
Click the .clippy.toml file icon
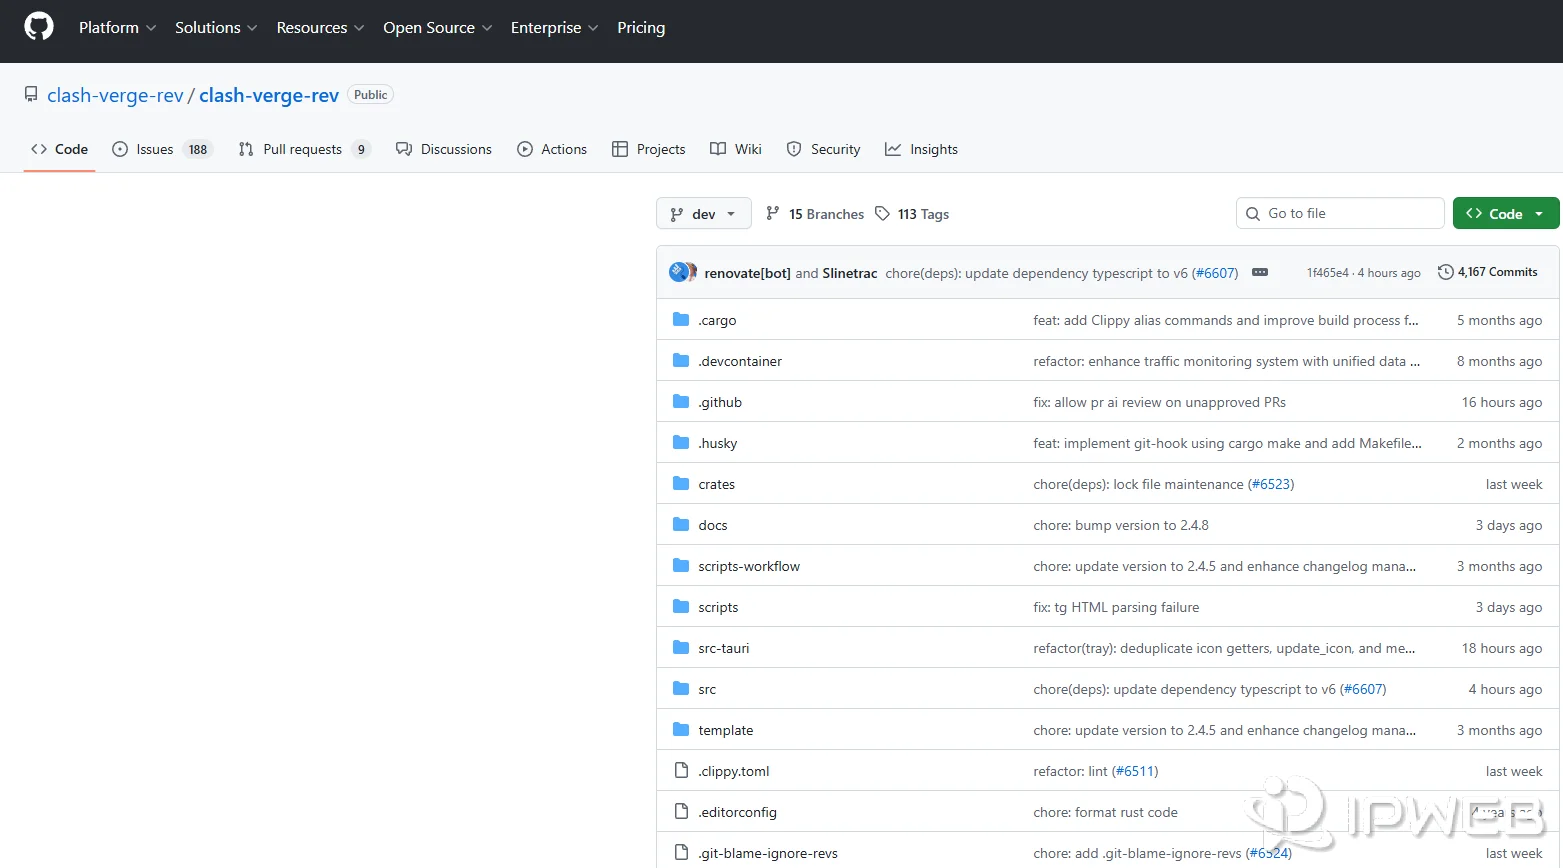(x=681, y=771)
